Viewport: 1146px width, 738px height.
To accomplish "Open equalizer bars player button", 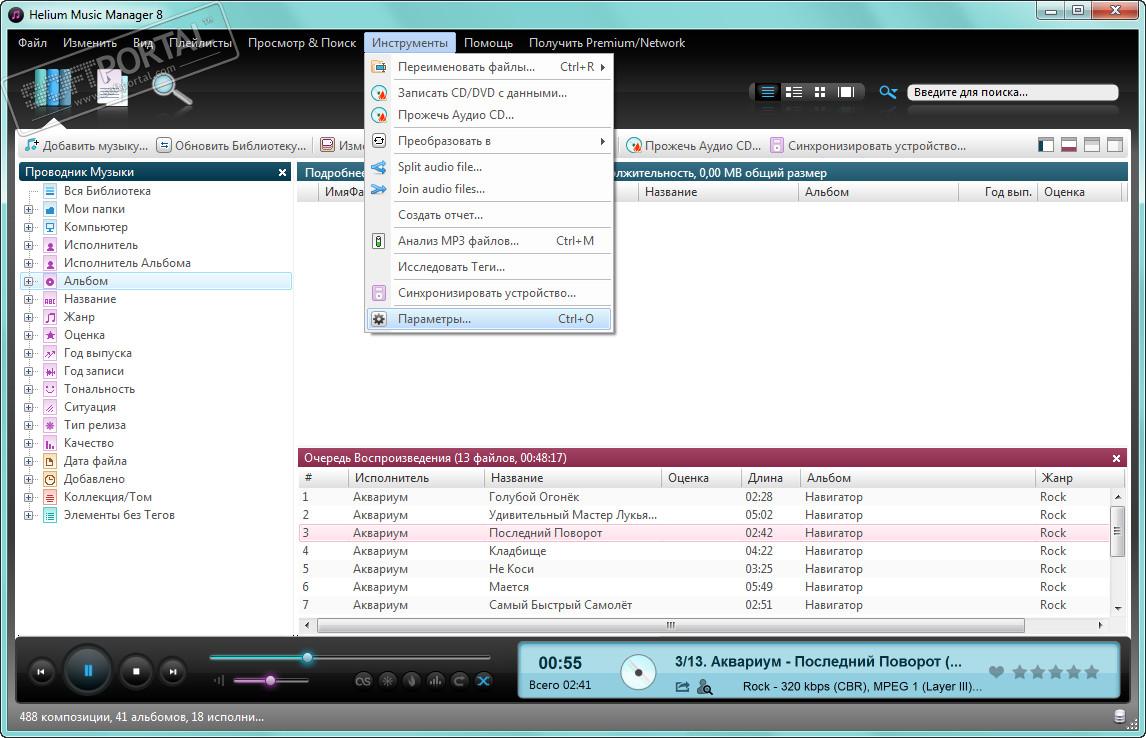I will coord(436,680).
